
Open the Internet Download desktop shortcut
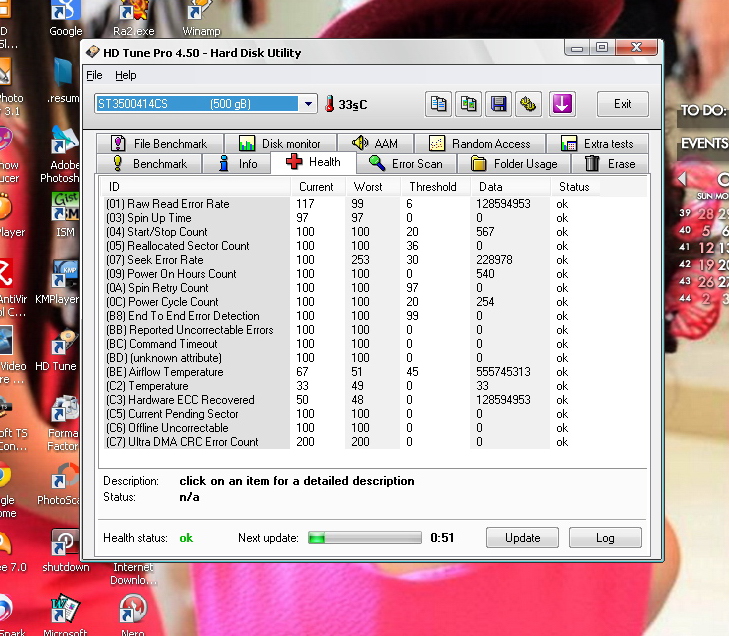click(x=133, y=574)
